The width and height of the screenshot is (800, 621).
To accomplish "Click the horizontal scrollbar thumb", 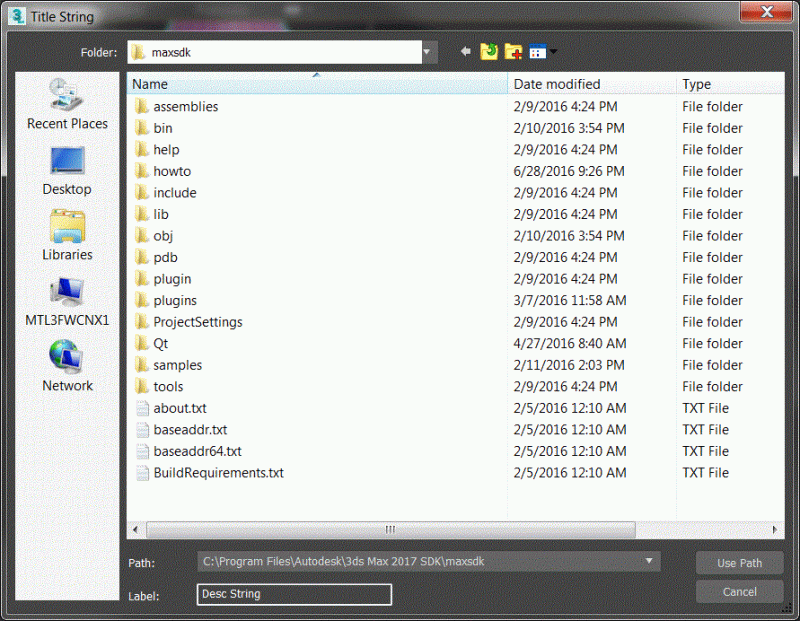I will (389, 529).
